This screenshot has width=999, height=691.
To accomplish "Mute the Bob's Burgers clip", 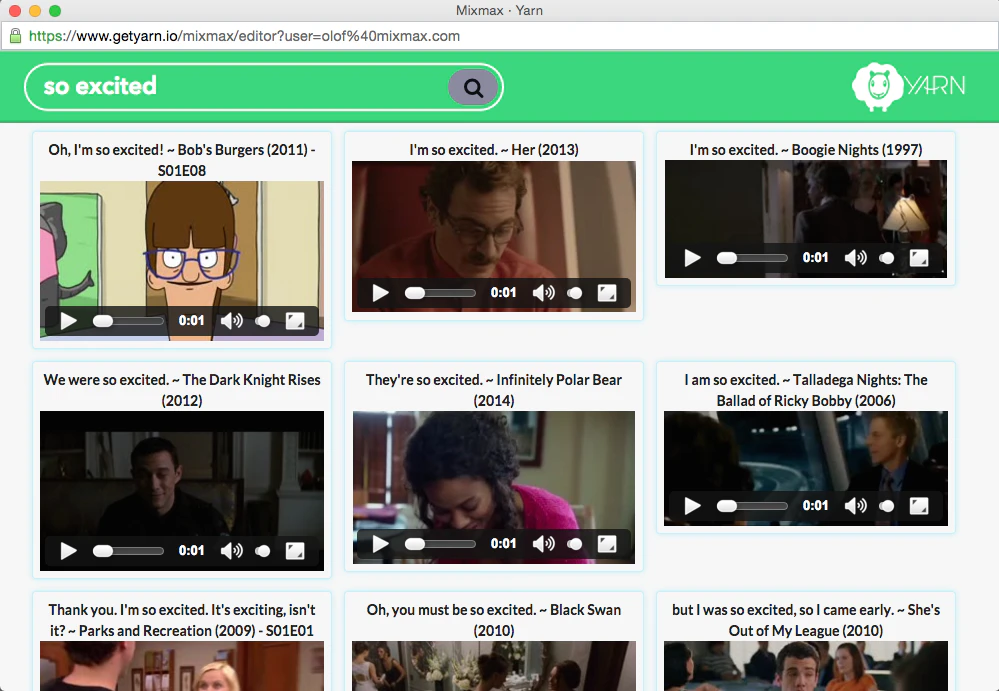I will pos(231,321).
